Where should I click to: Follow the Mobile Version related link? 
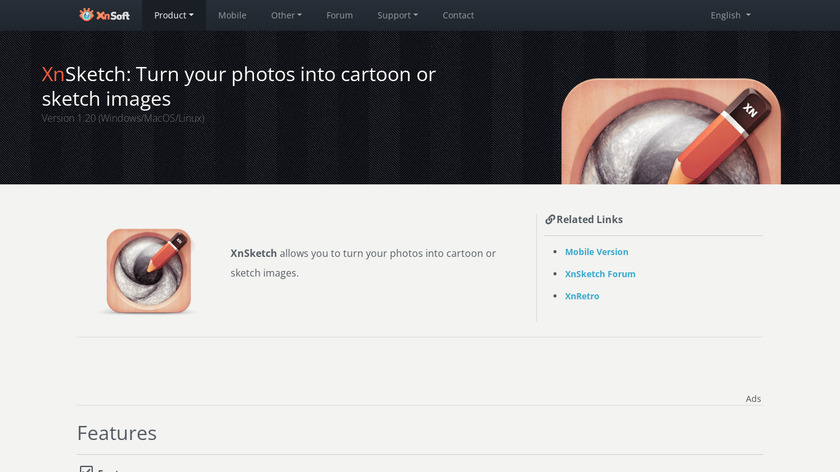point(596,252)
